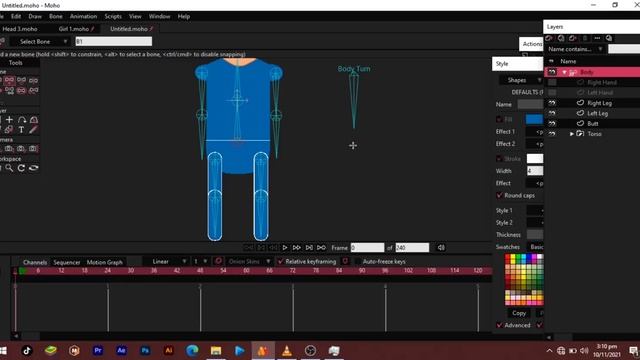Viewport: 640px width, 360px height.
Task: Toggle Round caps checkbox
Action: point(499,195)
